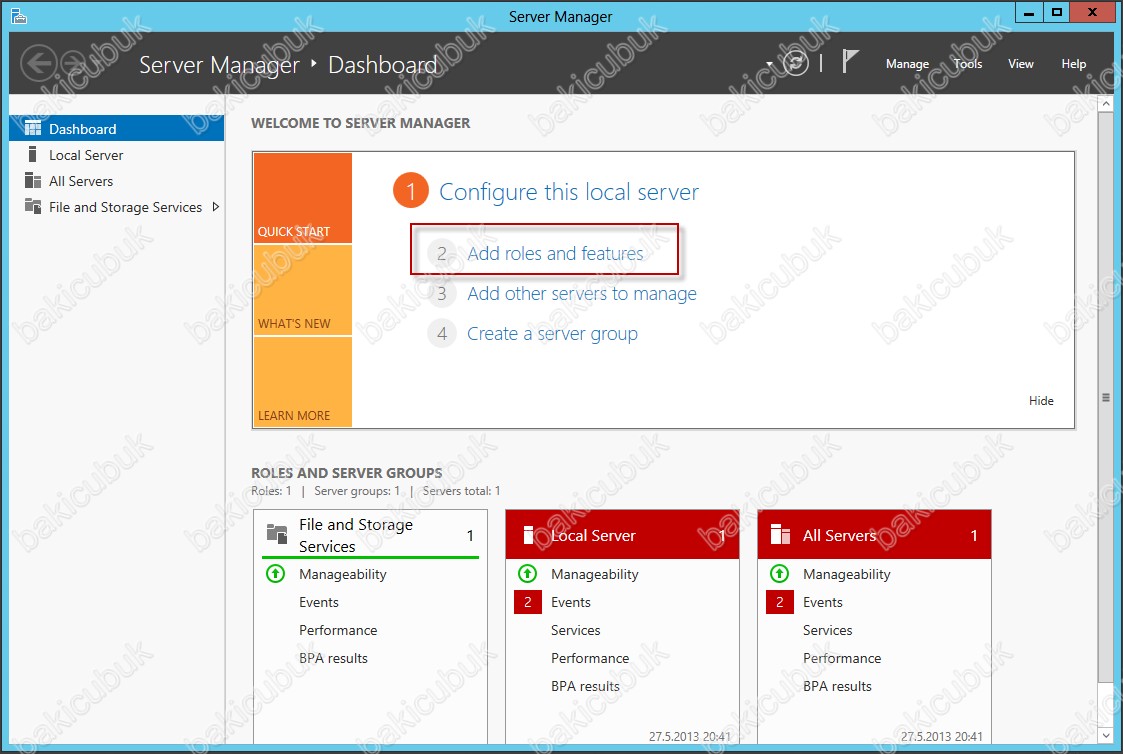Expand the File and Storage Services arrow
The height and width of the screenshot is (754, 1123).
tap(216, 207)
